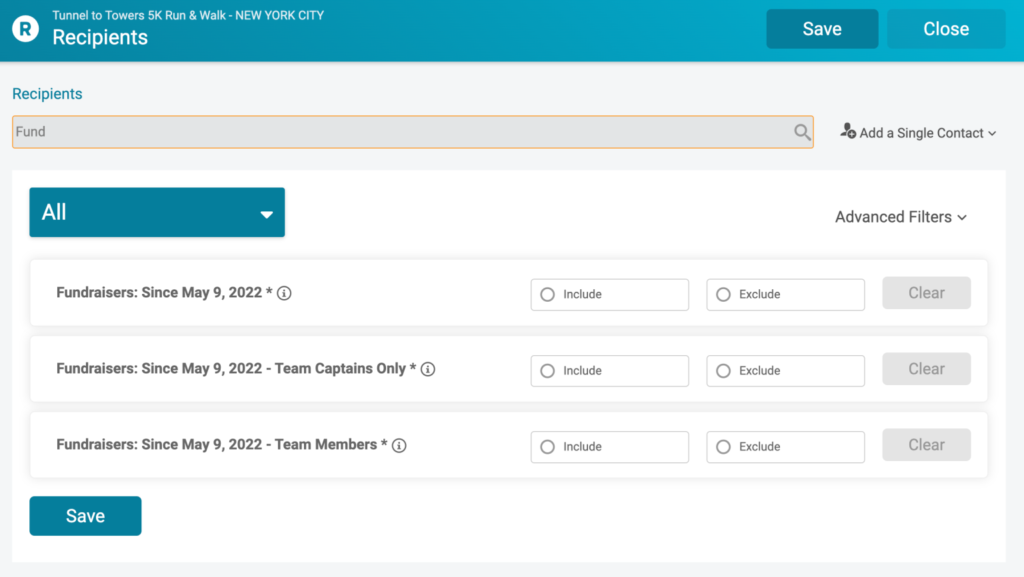
Task: Show info for Fundraisers: Since May 9, 2022
Action: [284, 293]
